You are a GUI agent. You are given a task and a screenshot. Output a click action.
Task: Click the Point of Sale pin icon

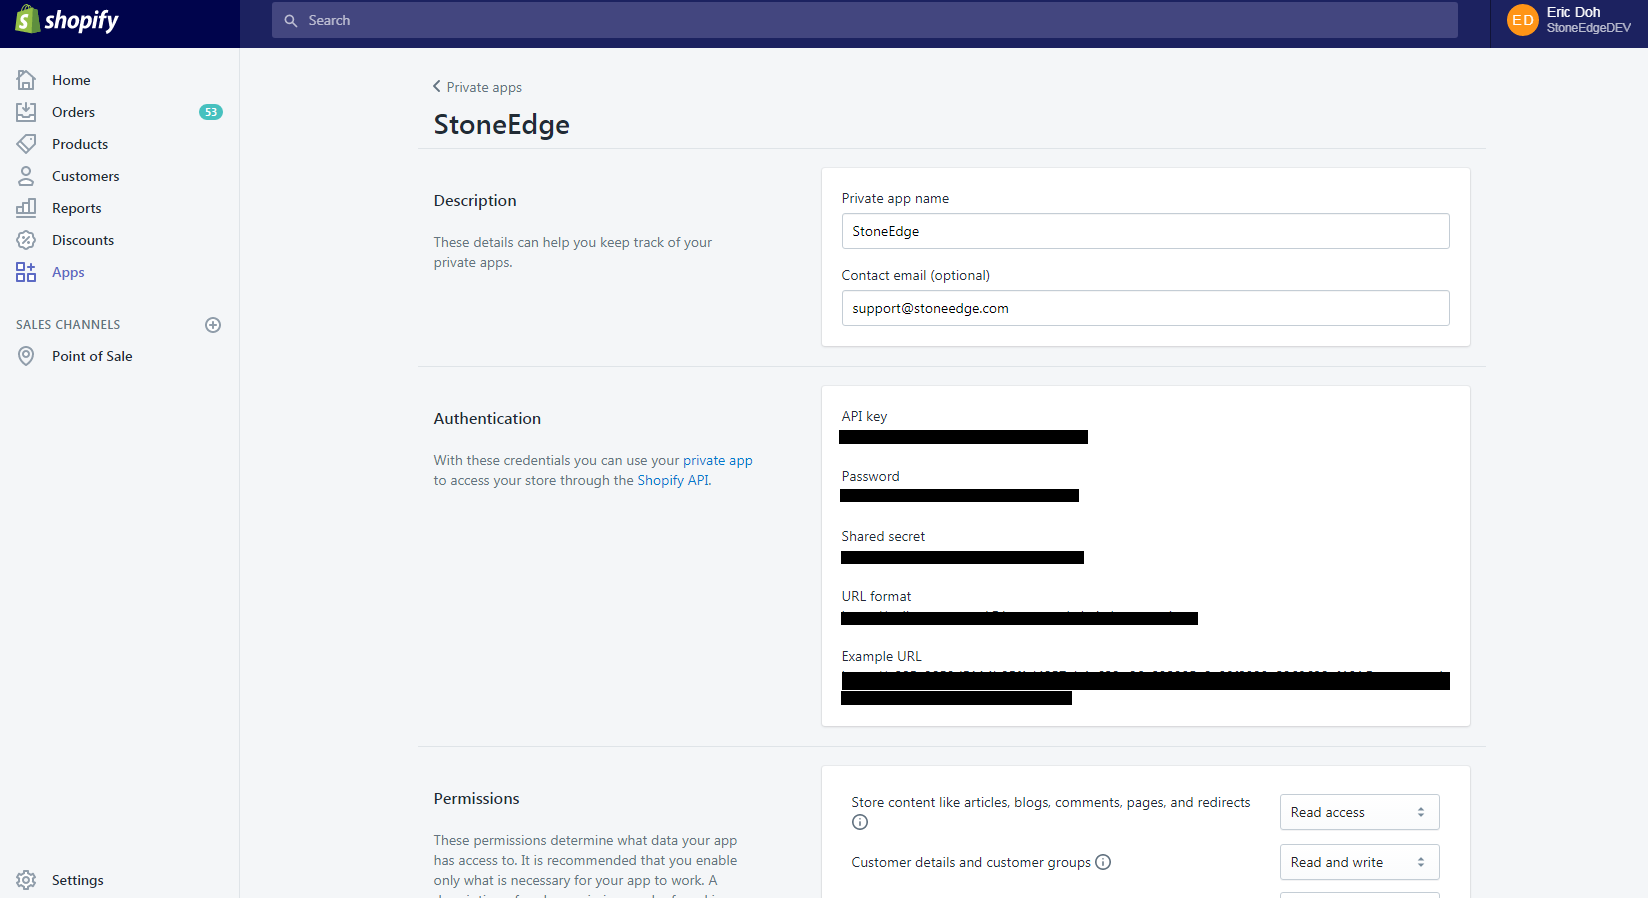[26, 356]
